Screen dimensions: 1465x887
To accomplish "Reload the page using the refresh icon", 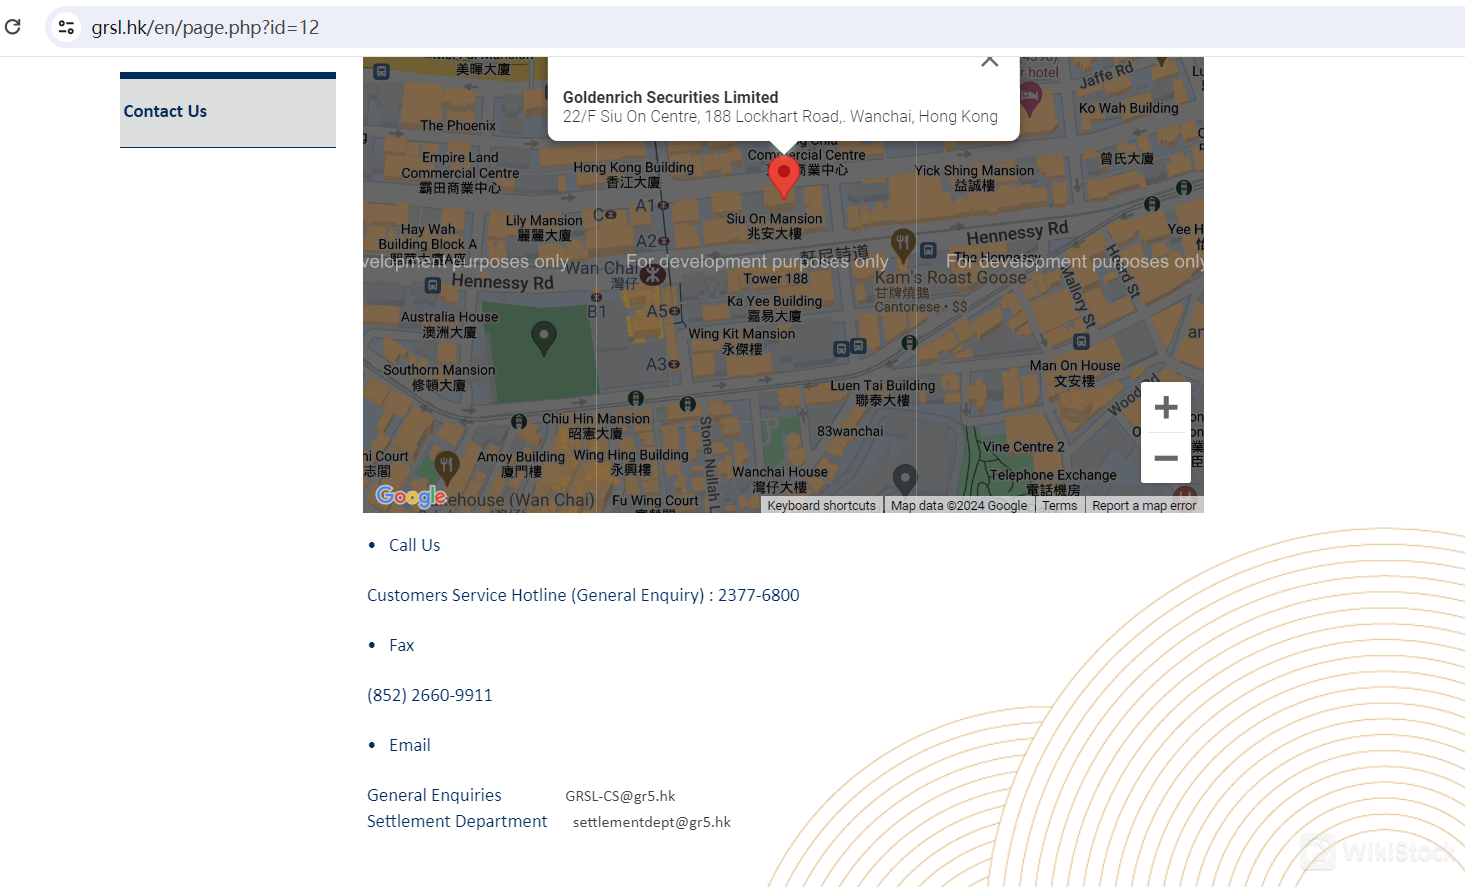I will pos(13,27).
